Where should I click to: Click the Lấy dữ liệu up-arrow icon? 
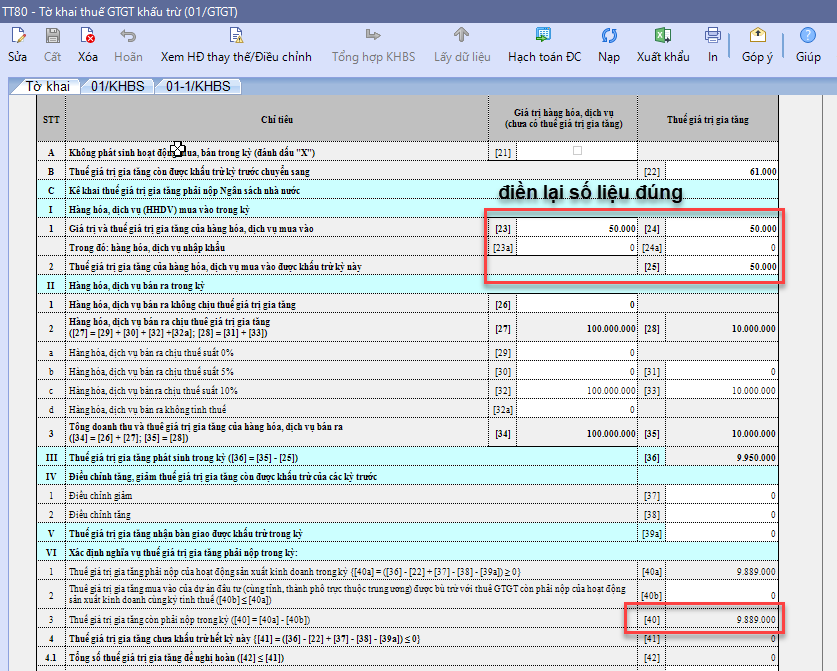click(462, 35)
